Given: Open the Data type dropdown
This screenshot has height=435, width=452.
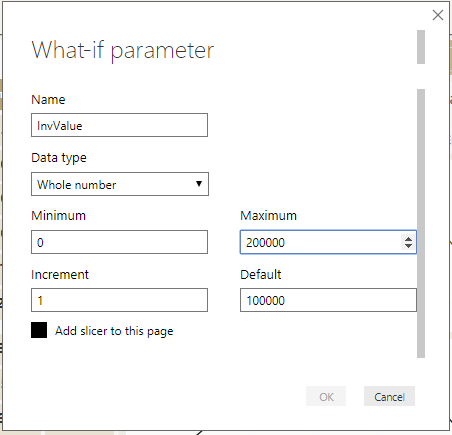Looking at the screenshot, I should click(x=120, y=184).
